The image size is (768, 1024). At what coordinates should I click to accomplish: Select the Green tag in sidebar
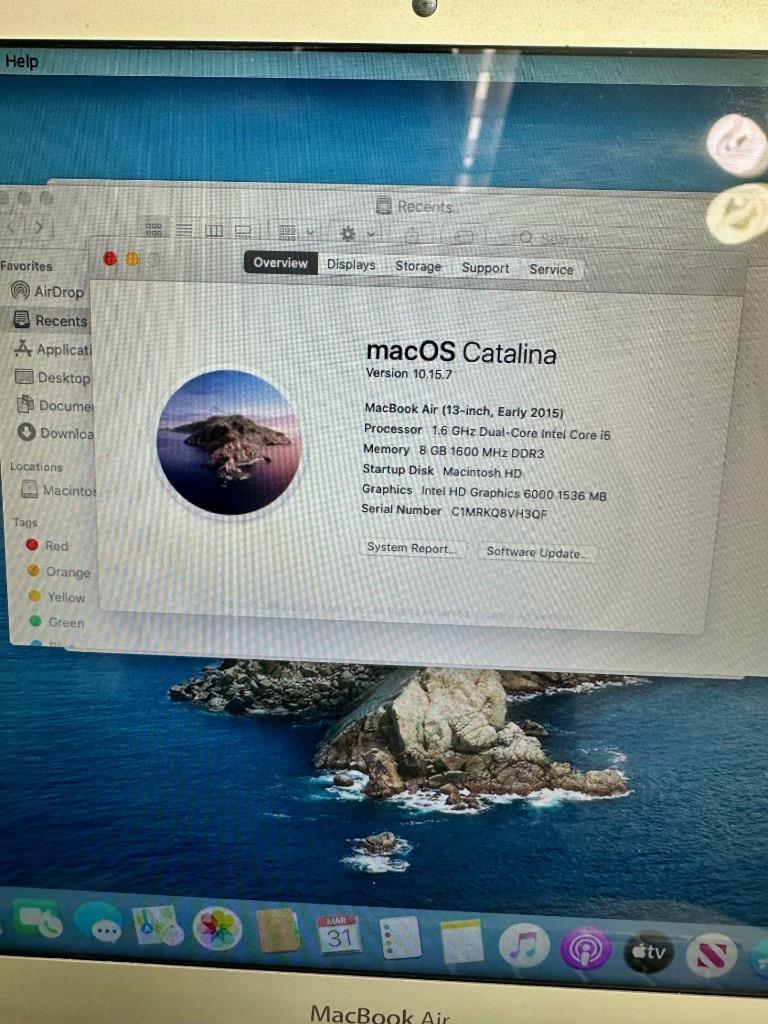click(57, 622)
